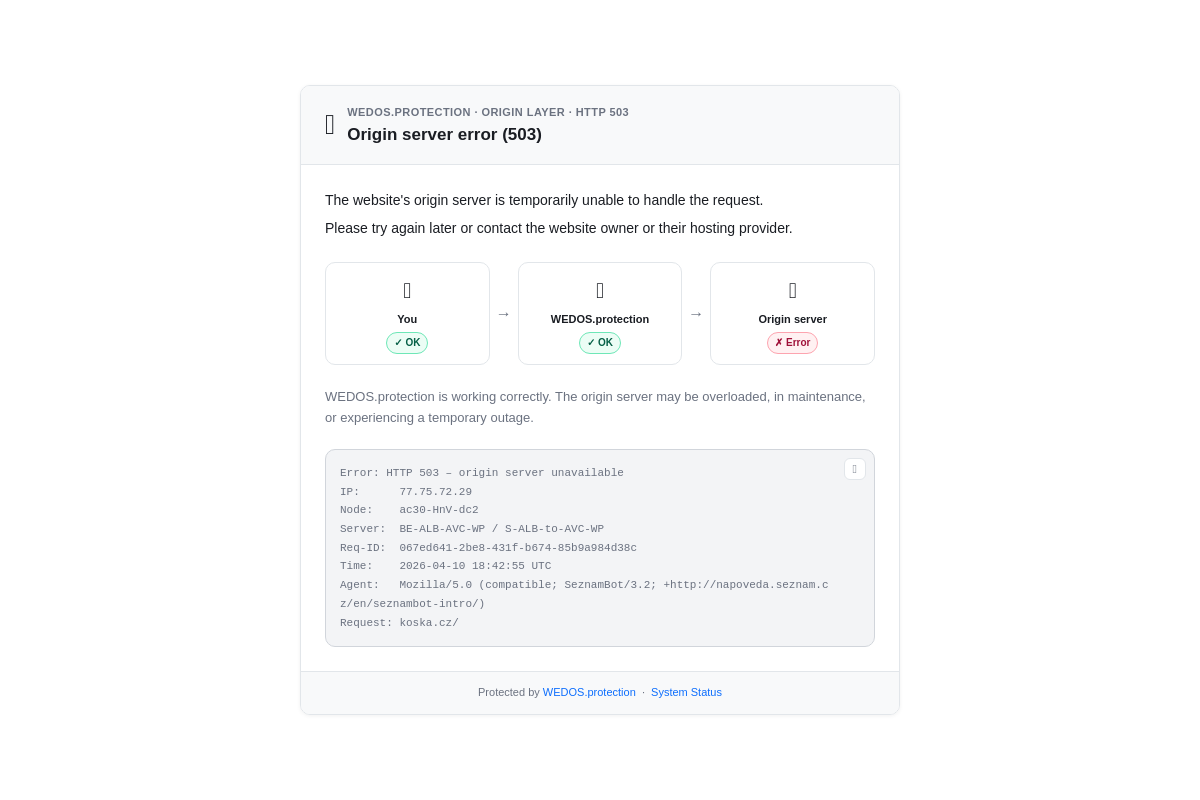Click the OK badge under WEDOS.protection
1200x800 pixels.
pos(600,343)
